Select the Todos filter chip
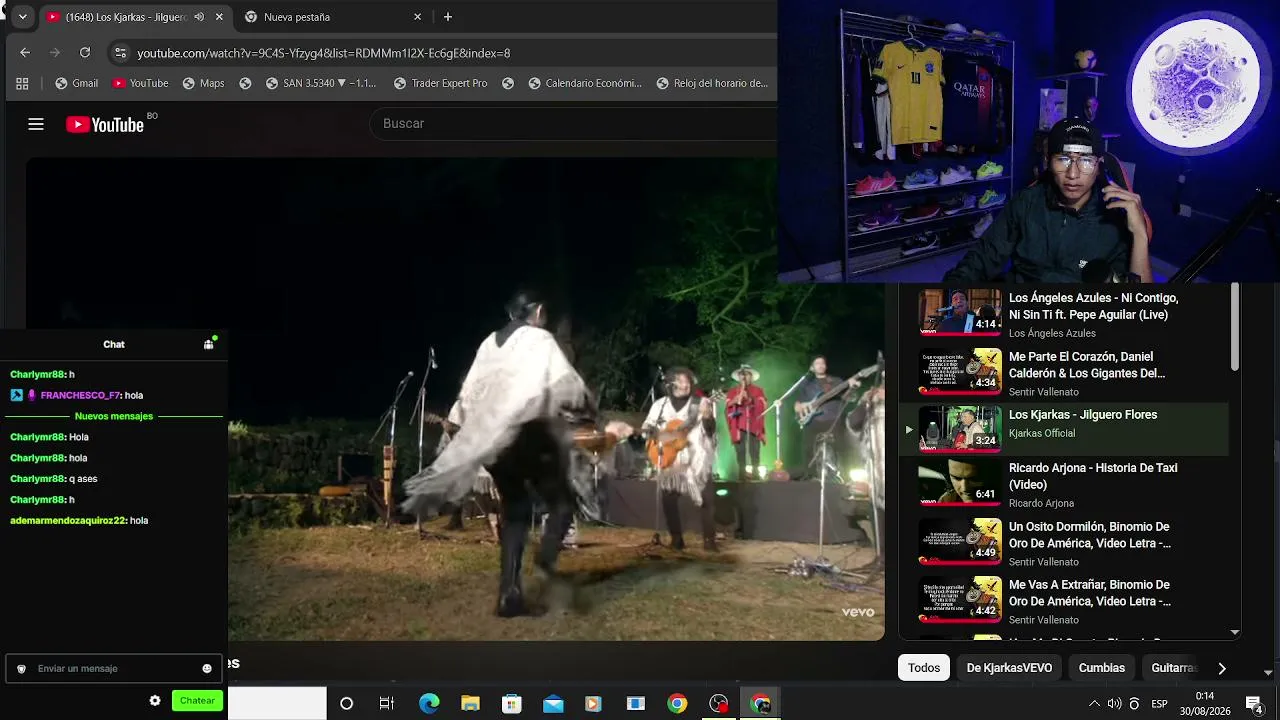1280x720 pixels. coord(924,668)
